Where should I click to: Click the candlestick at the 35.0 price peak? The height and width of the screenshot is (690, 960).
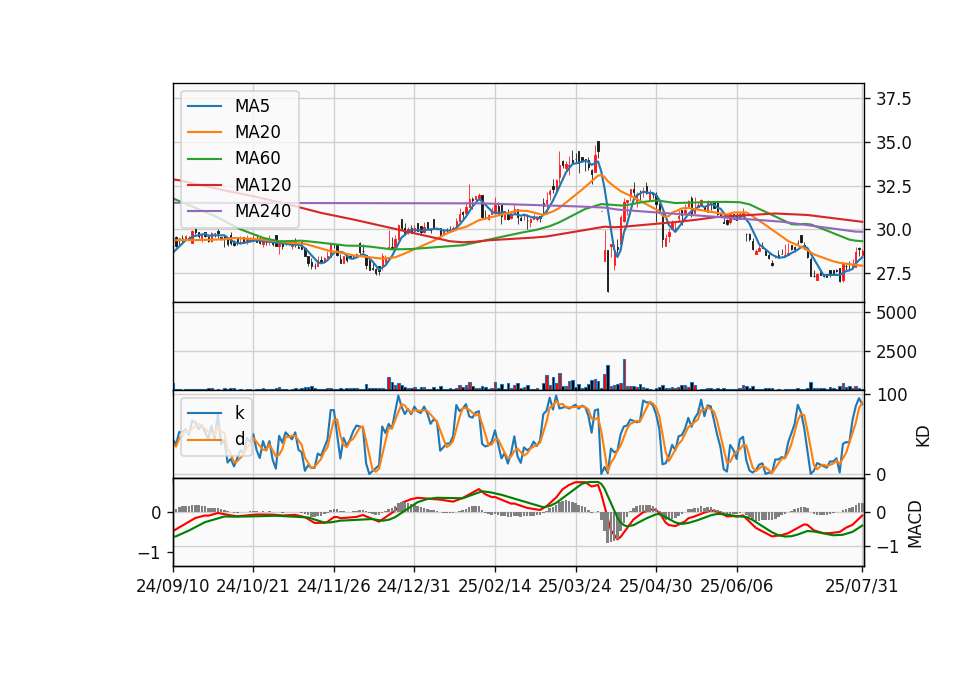click(x=598, y=148)
